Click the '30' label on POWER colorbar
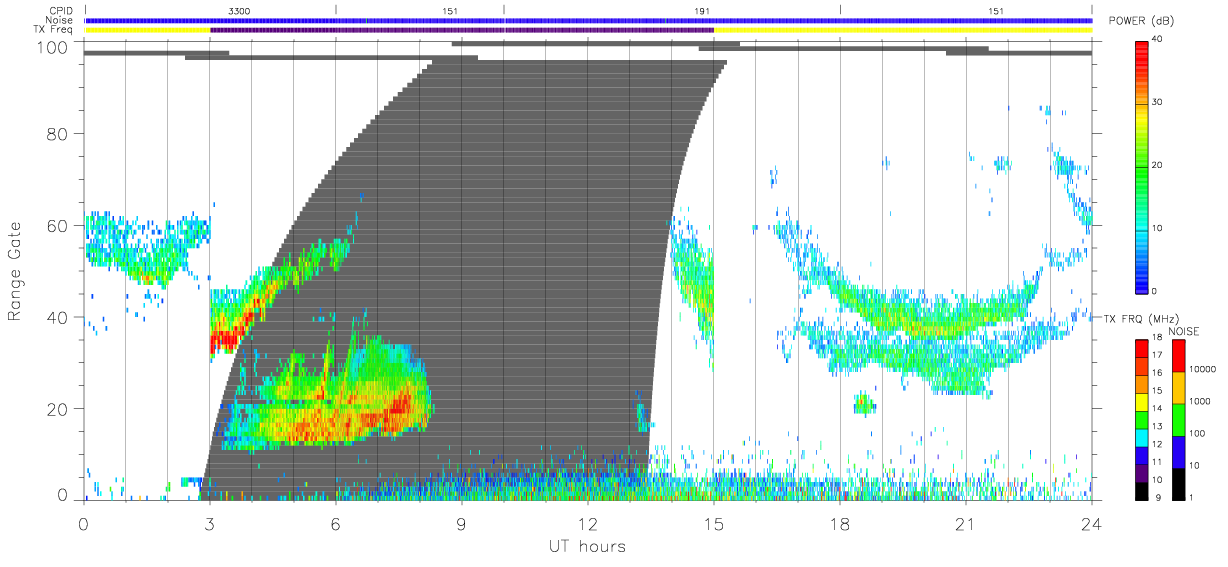 1159,103
